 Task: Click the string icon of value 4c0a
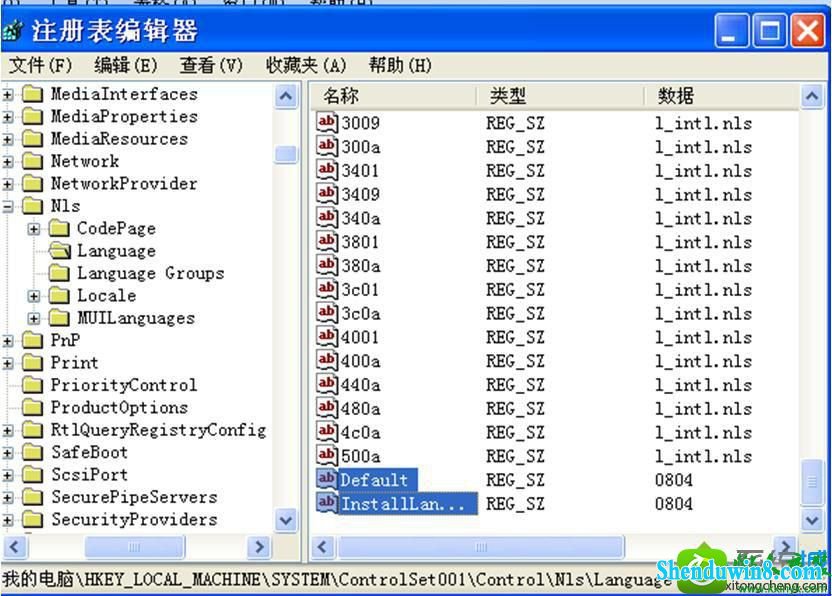coord(327,432)
